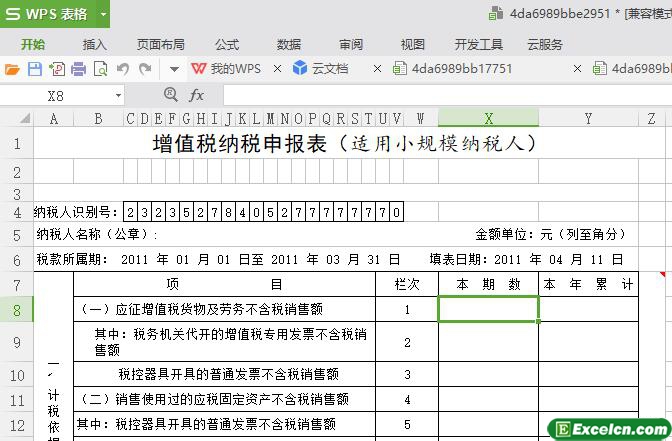
Task: Click row 10 税控器具开具的普通发票 cell
Action: point(224,375)
